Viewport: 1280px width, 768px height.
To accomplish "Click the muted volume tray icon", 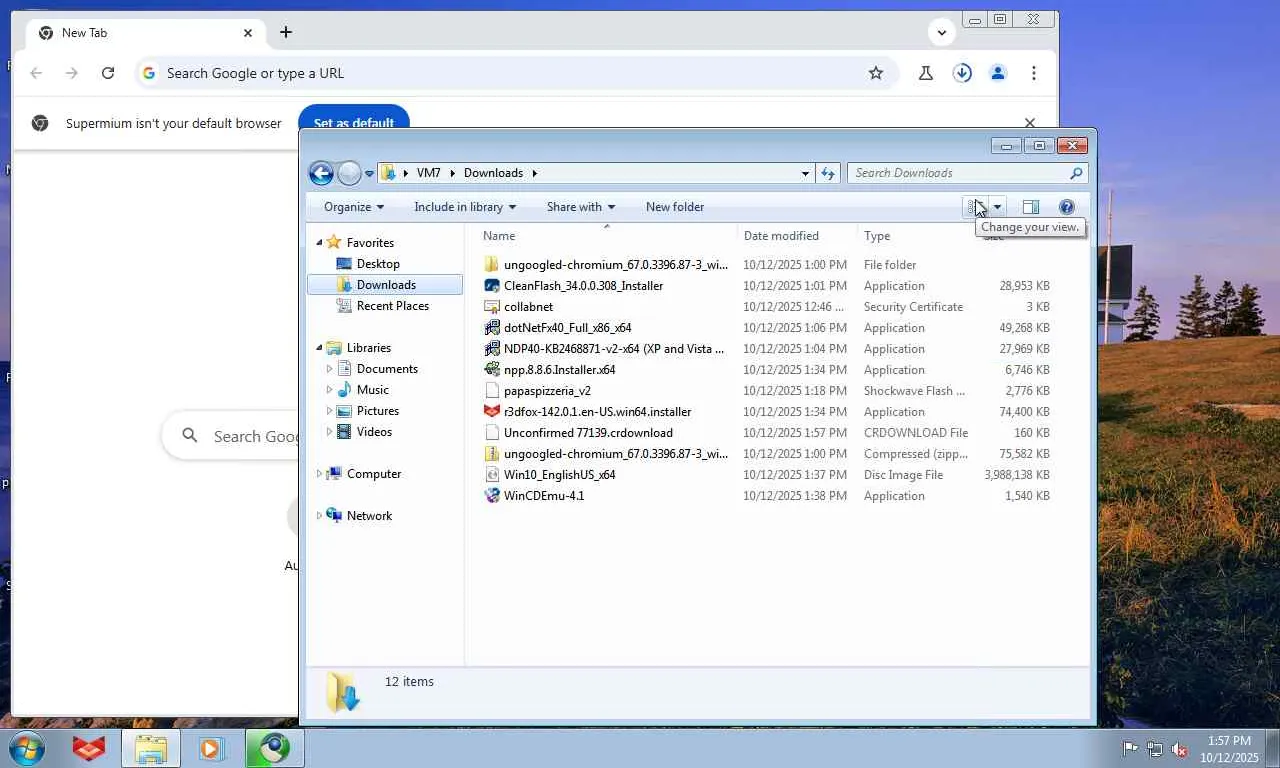I will [1179, 749].
